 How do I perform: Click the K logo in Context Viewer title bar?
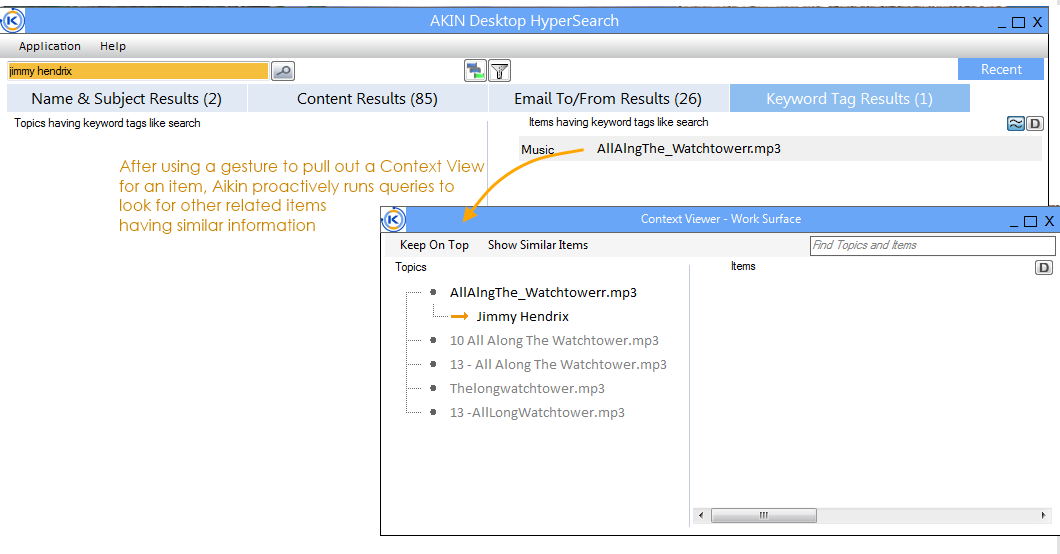point(393,220)
